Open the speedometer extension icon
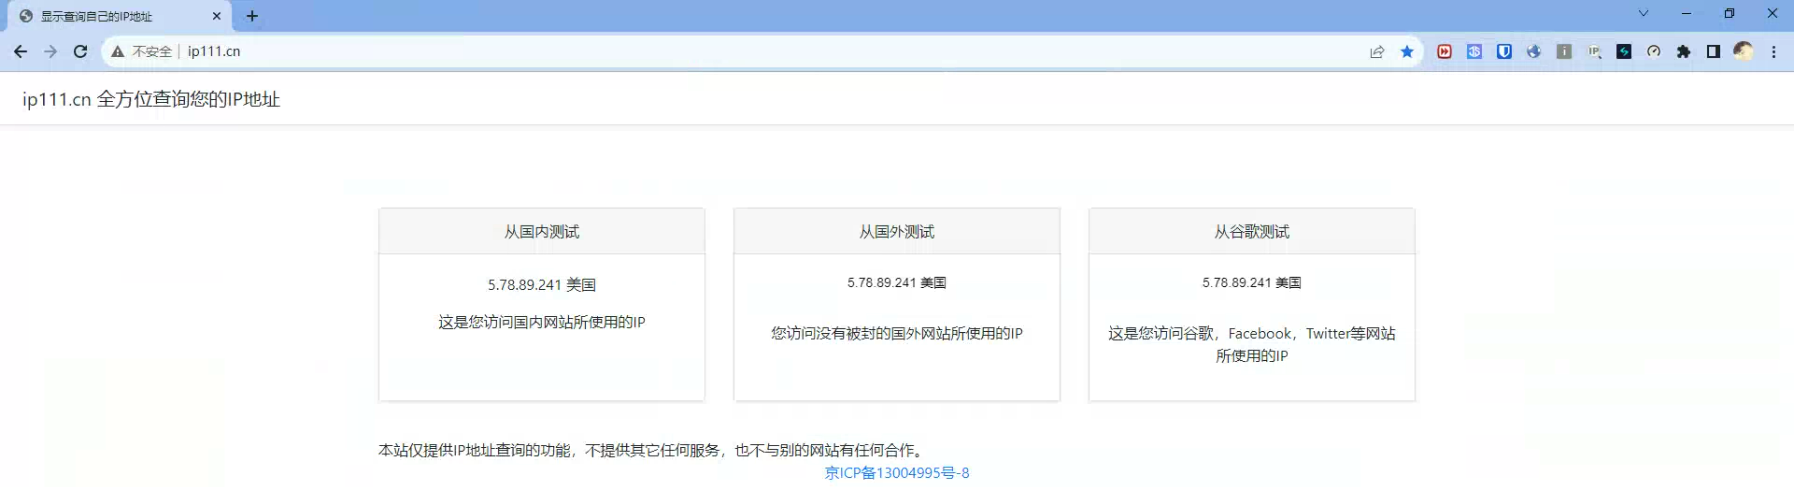The height and width of the screenshot is (487, 1794). pyautogui.click(x=1654, y=51)
